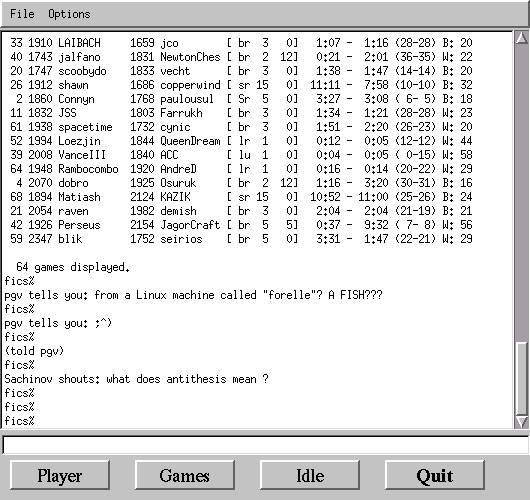Select the shawn vs copperwind game row

tap(241, 85)
